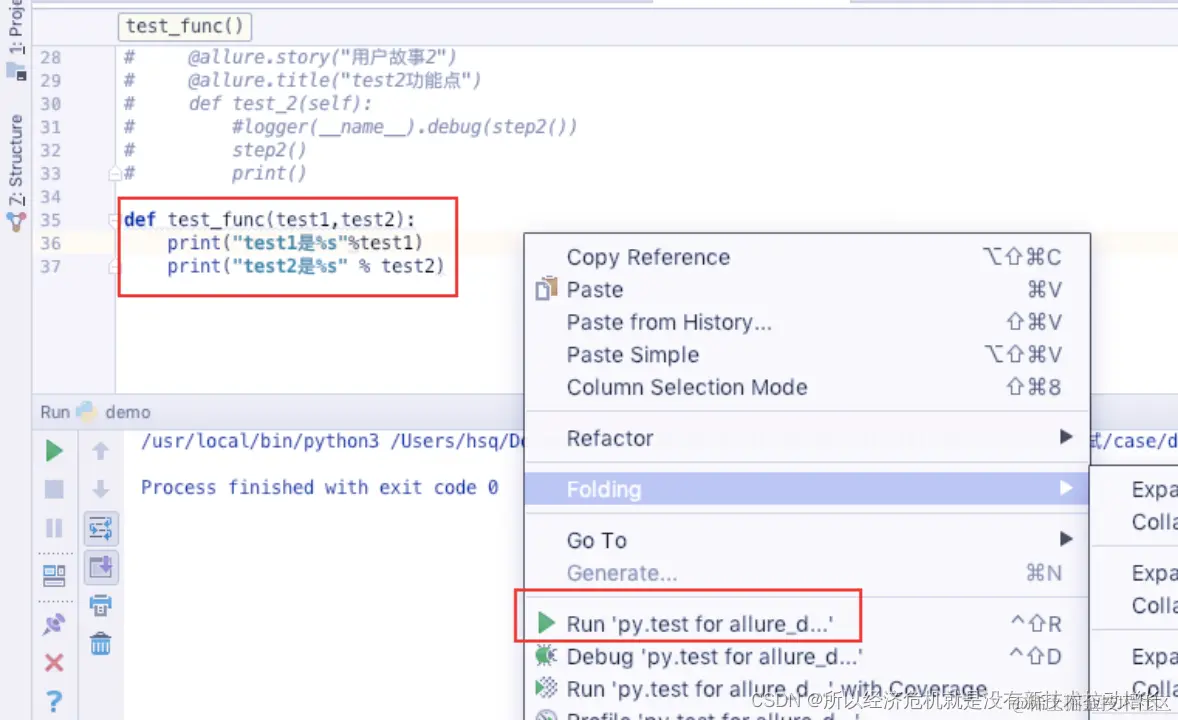
Task: Toggle the Pin Tab pushpin icon
Action: click(x=53, y=623)
